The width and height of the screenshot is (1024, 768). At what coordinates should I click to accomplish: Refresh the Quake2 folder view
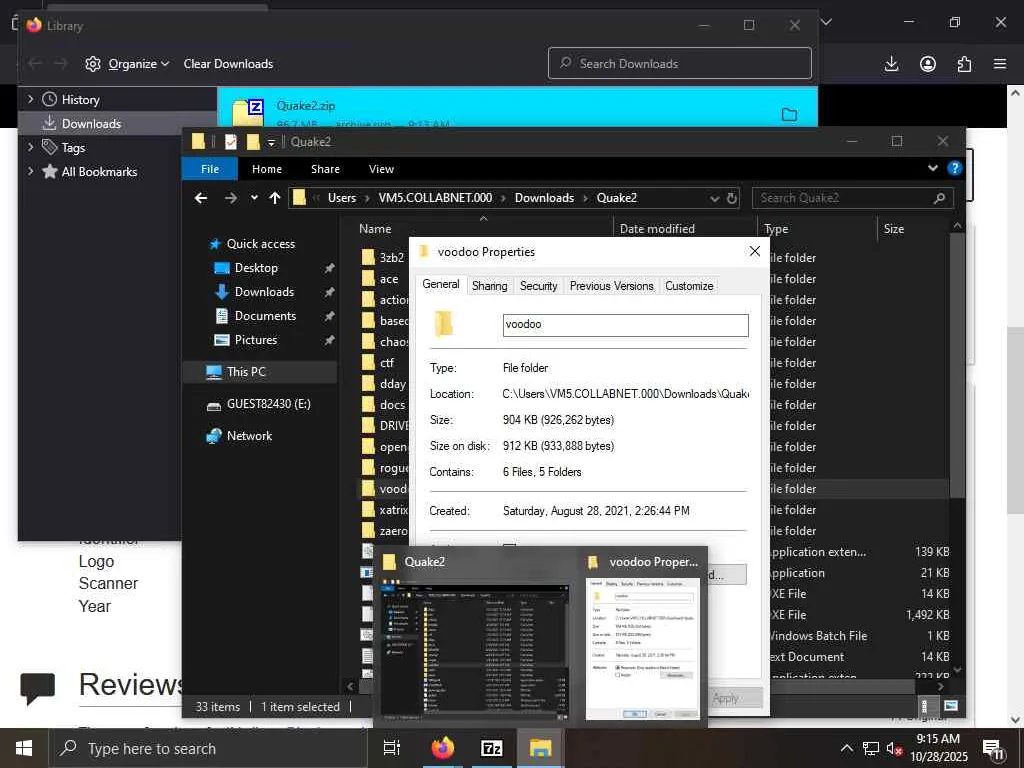[732, 198]
